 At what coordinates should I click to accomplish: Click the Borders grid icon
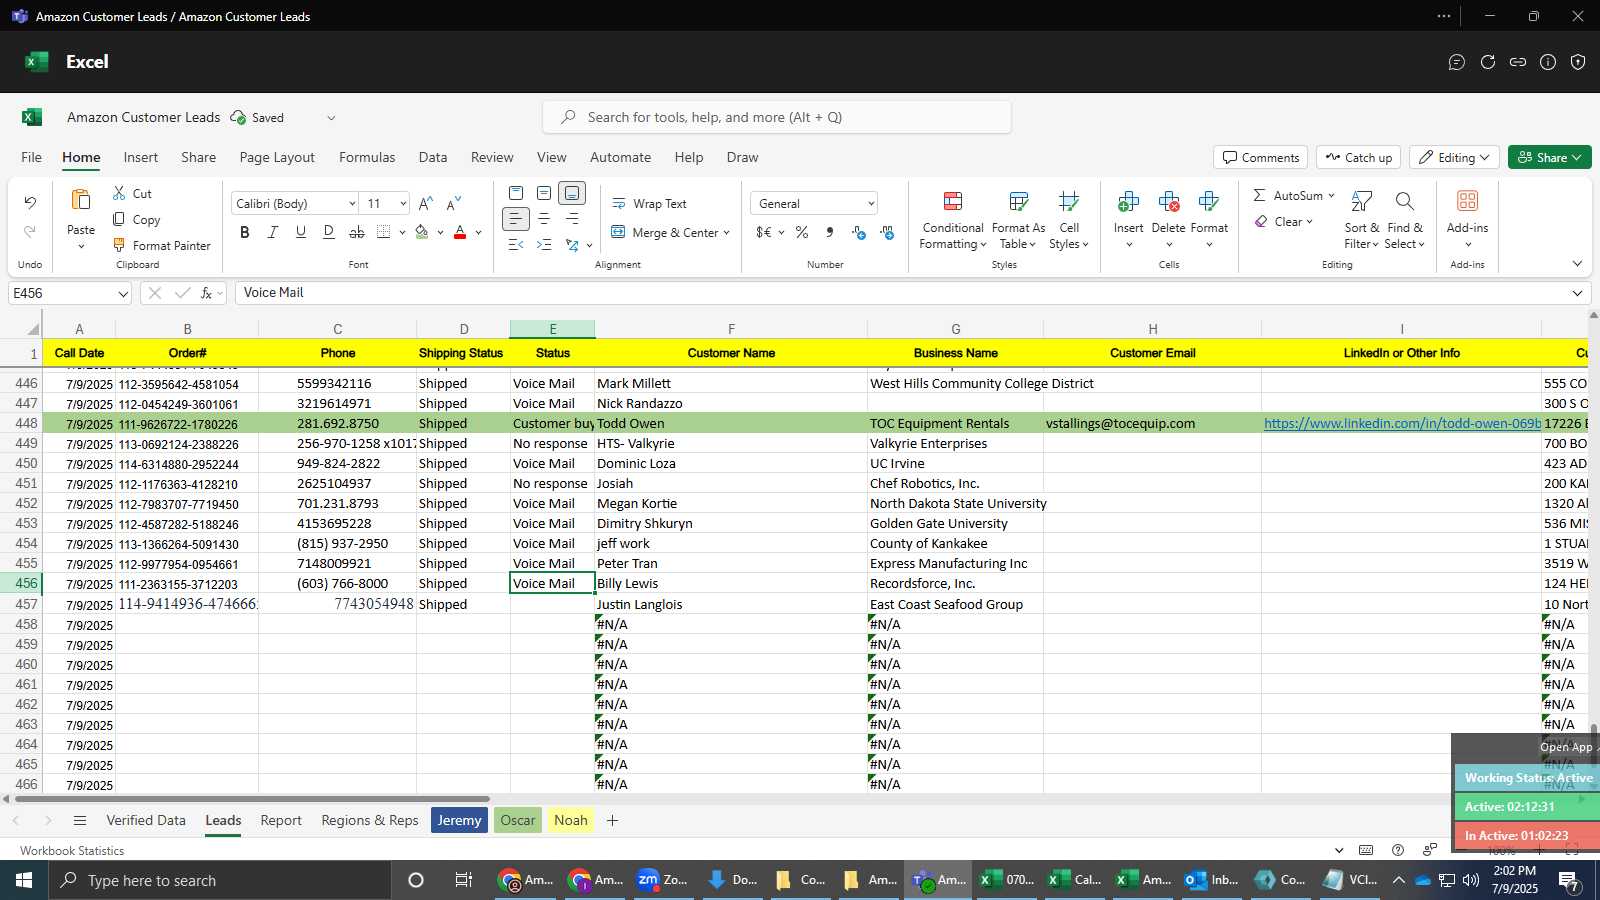click(x=384, y=232)
